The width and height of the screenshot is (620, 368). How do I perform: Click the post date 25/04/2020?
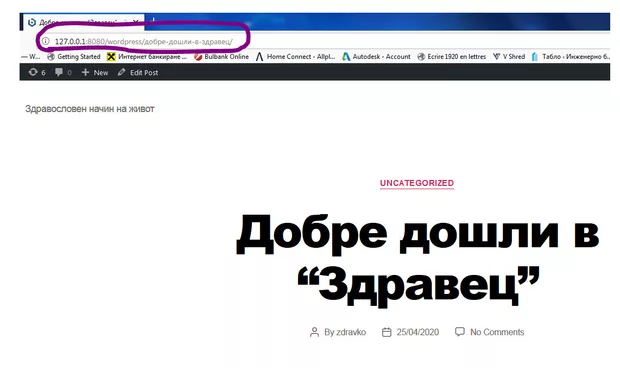[x=418, y=332]
